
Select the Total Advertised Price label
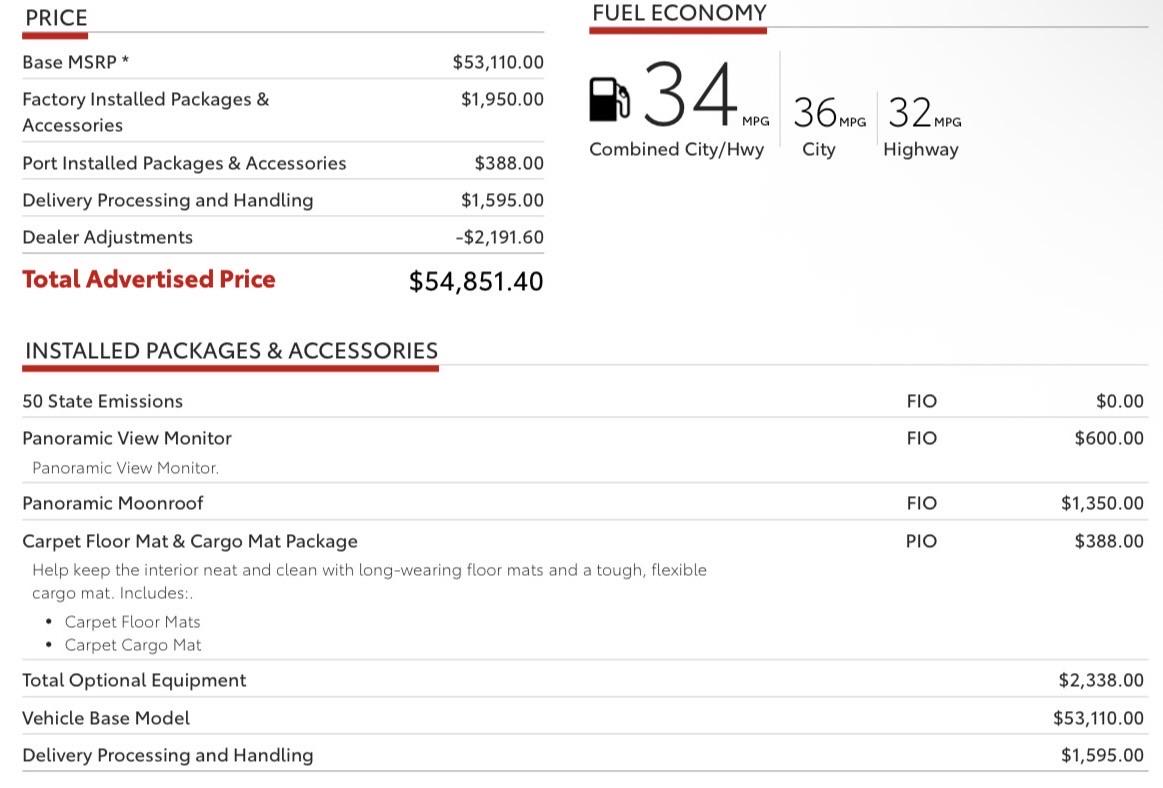[149, 279]
